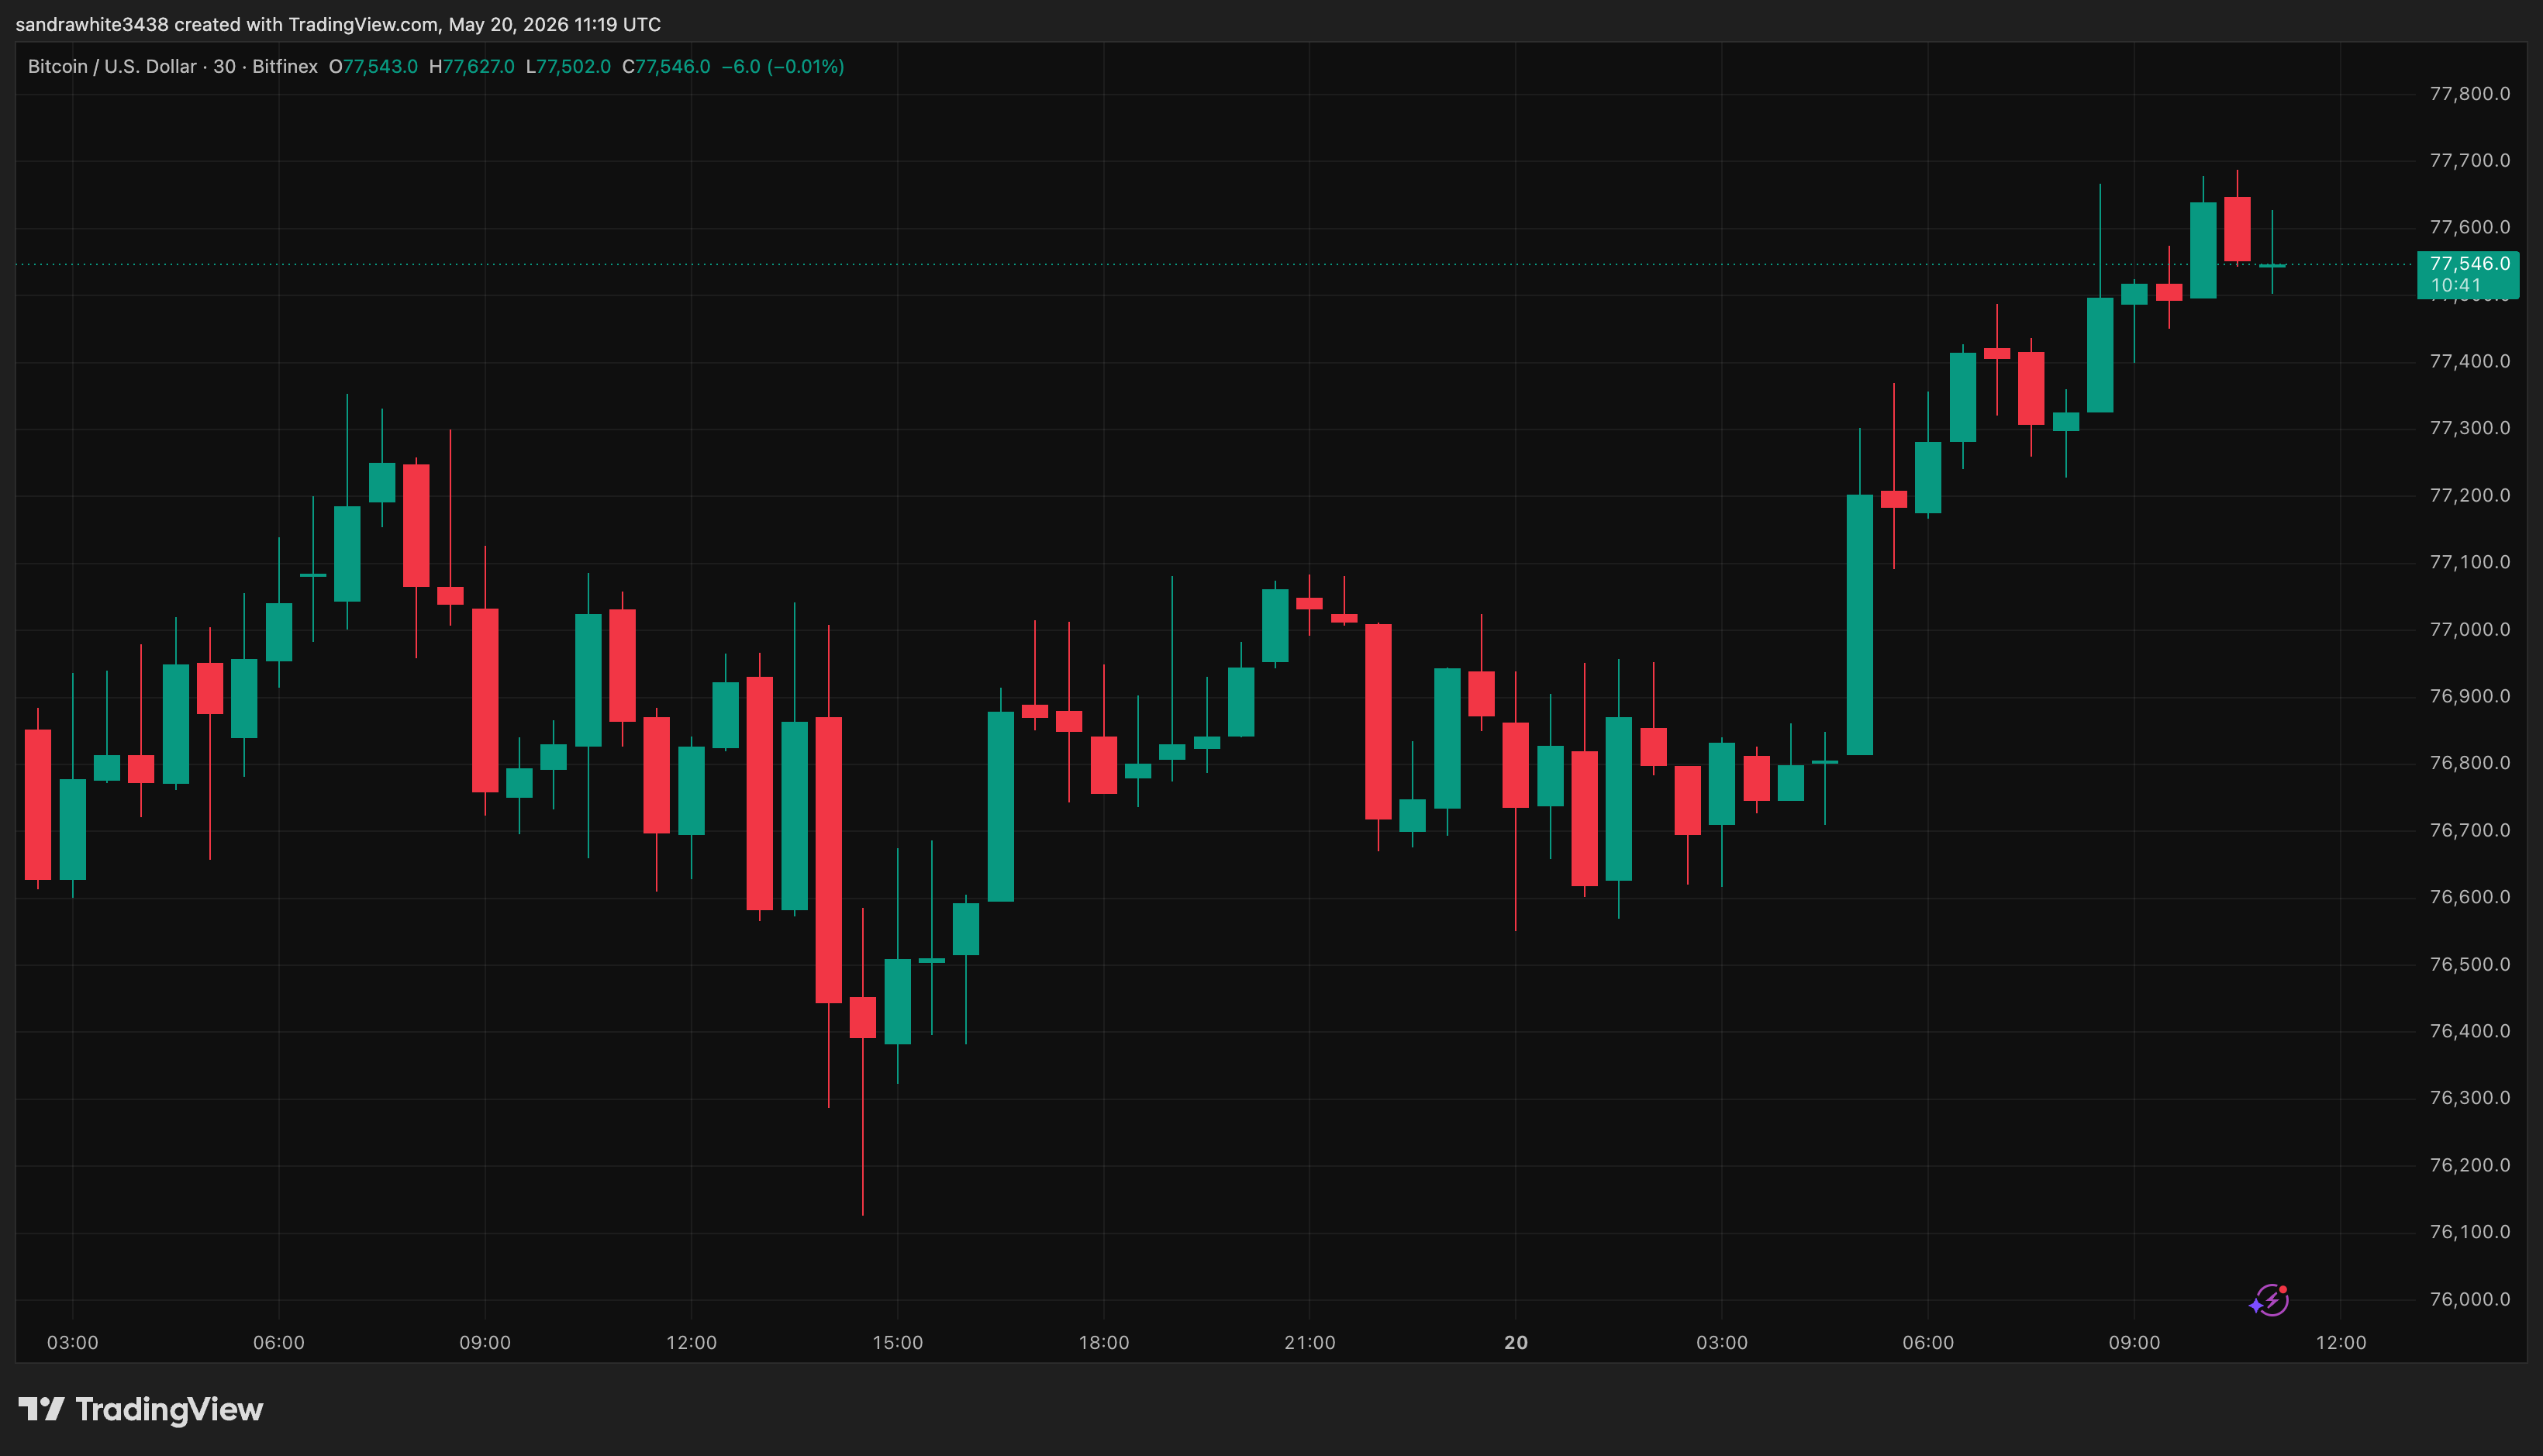
Task: Click the 18:00 time axis label
Action: pos(1104,1342)
